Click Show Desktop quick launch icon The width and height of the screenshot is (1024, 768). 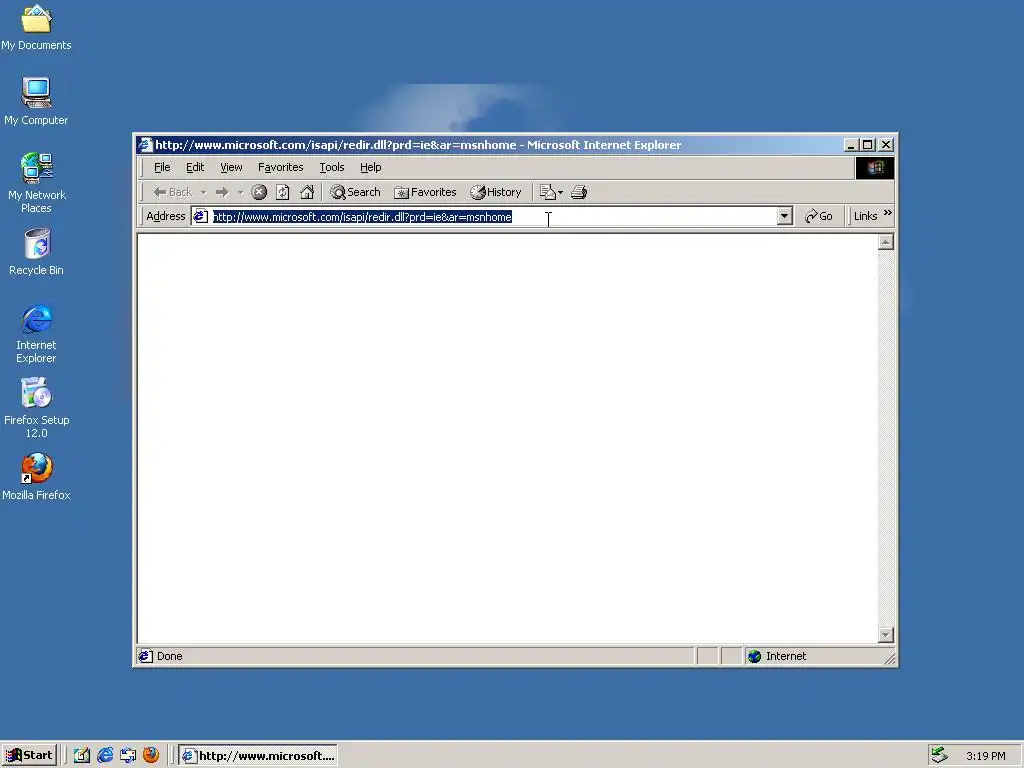click(82, 755)
